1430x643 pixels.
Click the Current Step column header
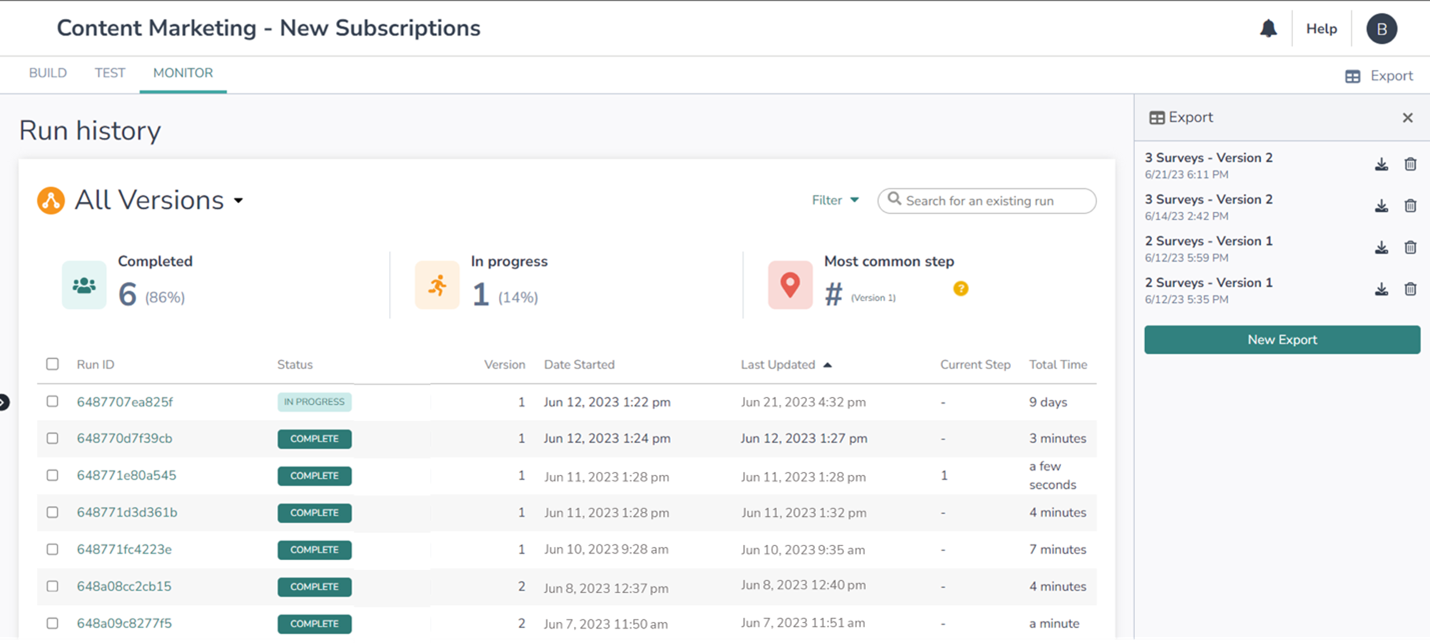pos(975,365)
